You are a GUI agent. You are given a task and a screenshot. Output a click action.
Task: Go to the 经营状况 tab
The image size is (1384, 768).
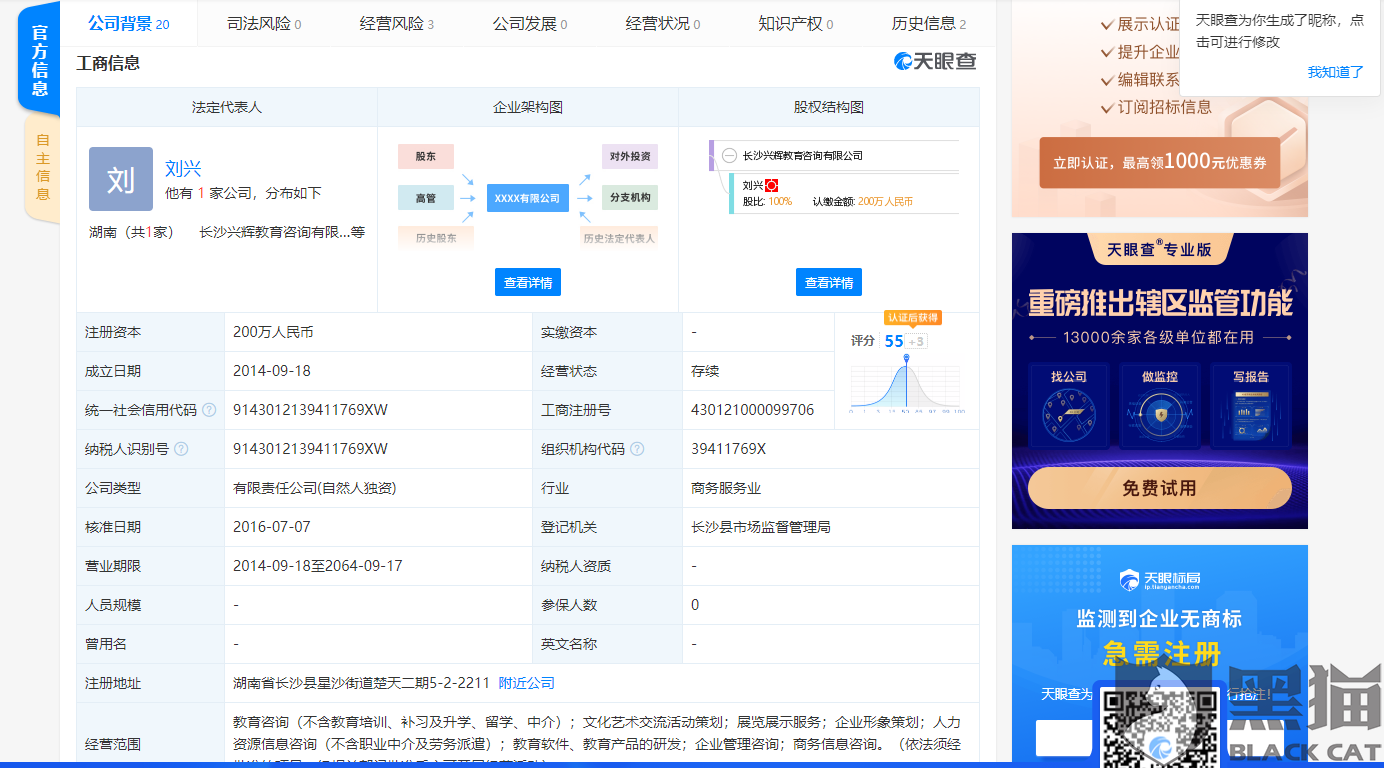click(663, 23)
